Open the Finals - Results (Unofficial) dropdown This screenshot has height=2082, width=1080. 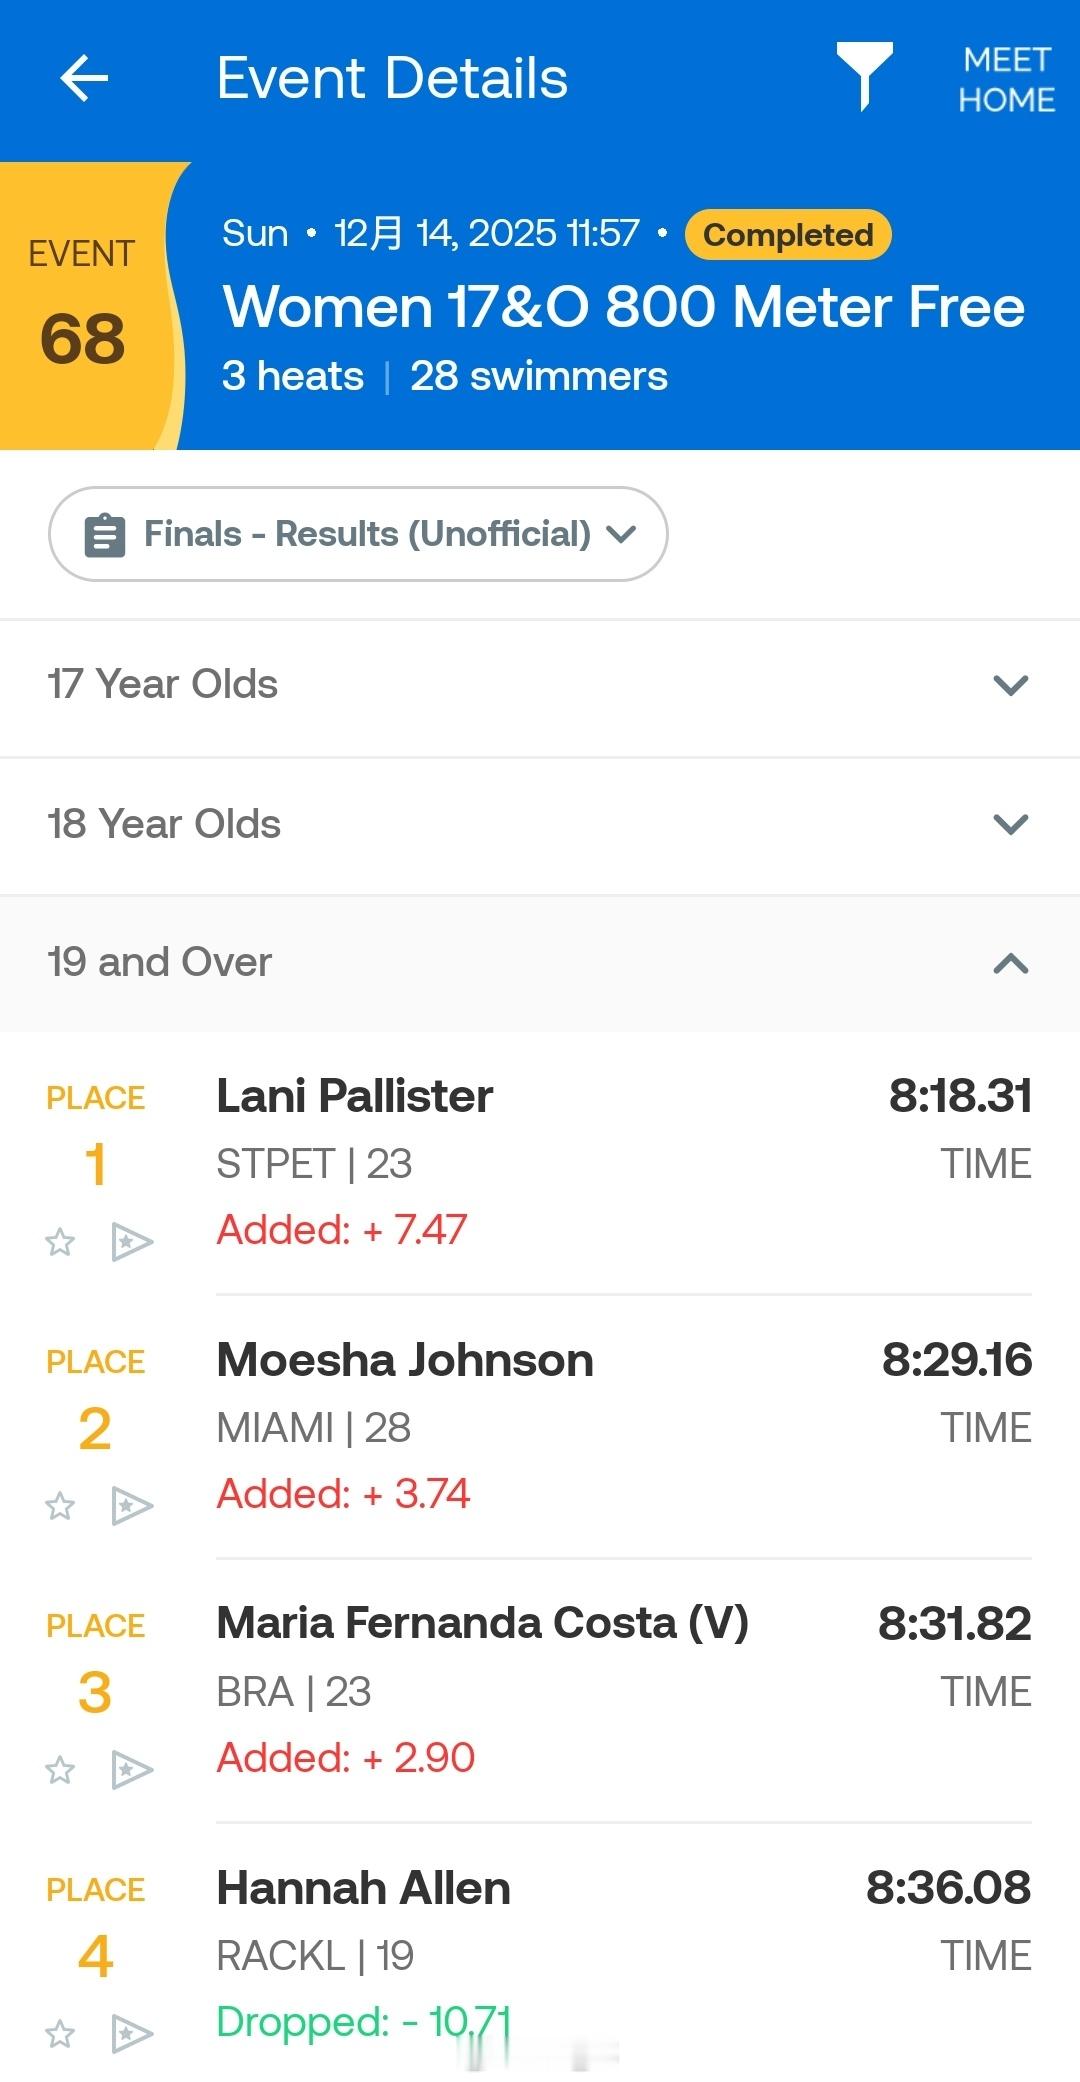[358, 535]
